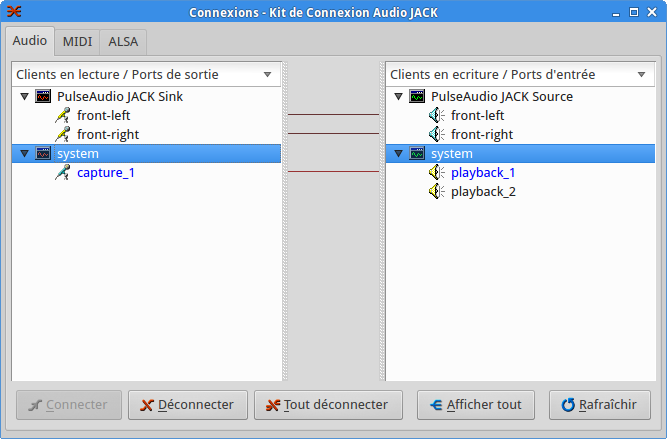Switch to the ALSA tab

point(125,42)
